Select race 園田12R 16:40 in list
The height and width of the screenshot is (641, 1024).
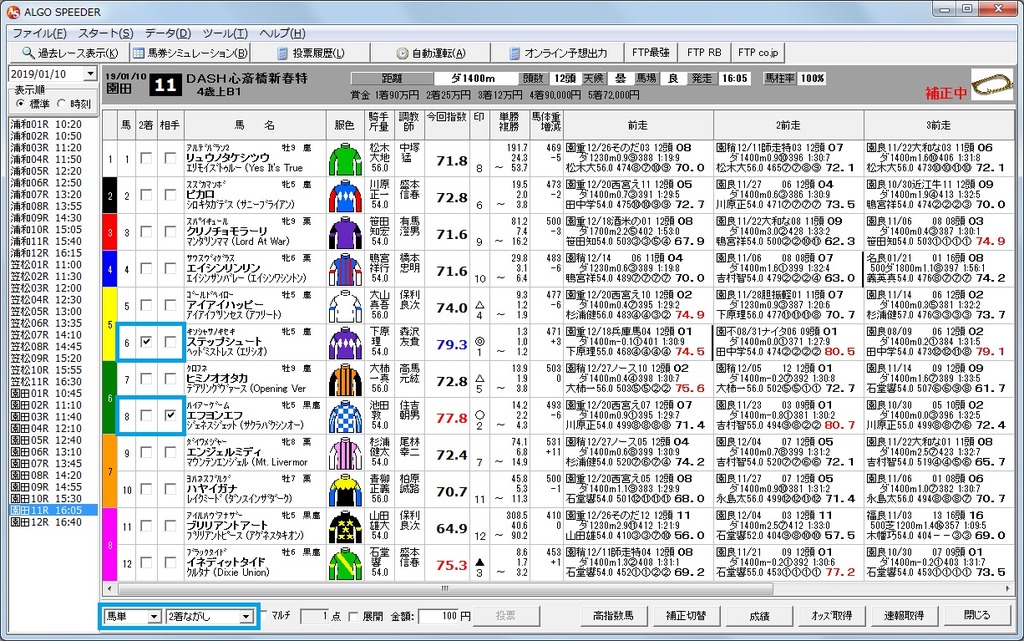click(46, 522)
